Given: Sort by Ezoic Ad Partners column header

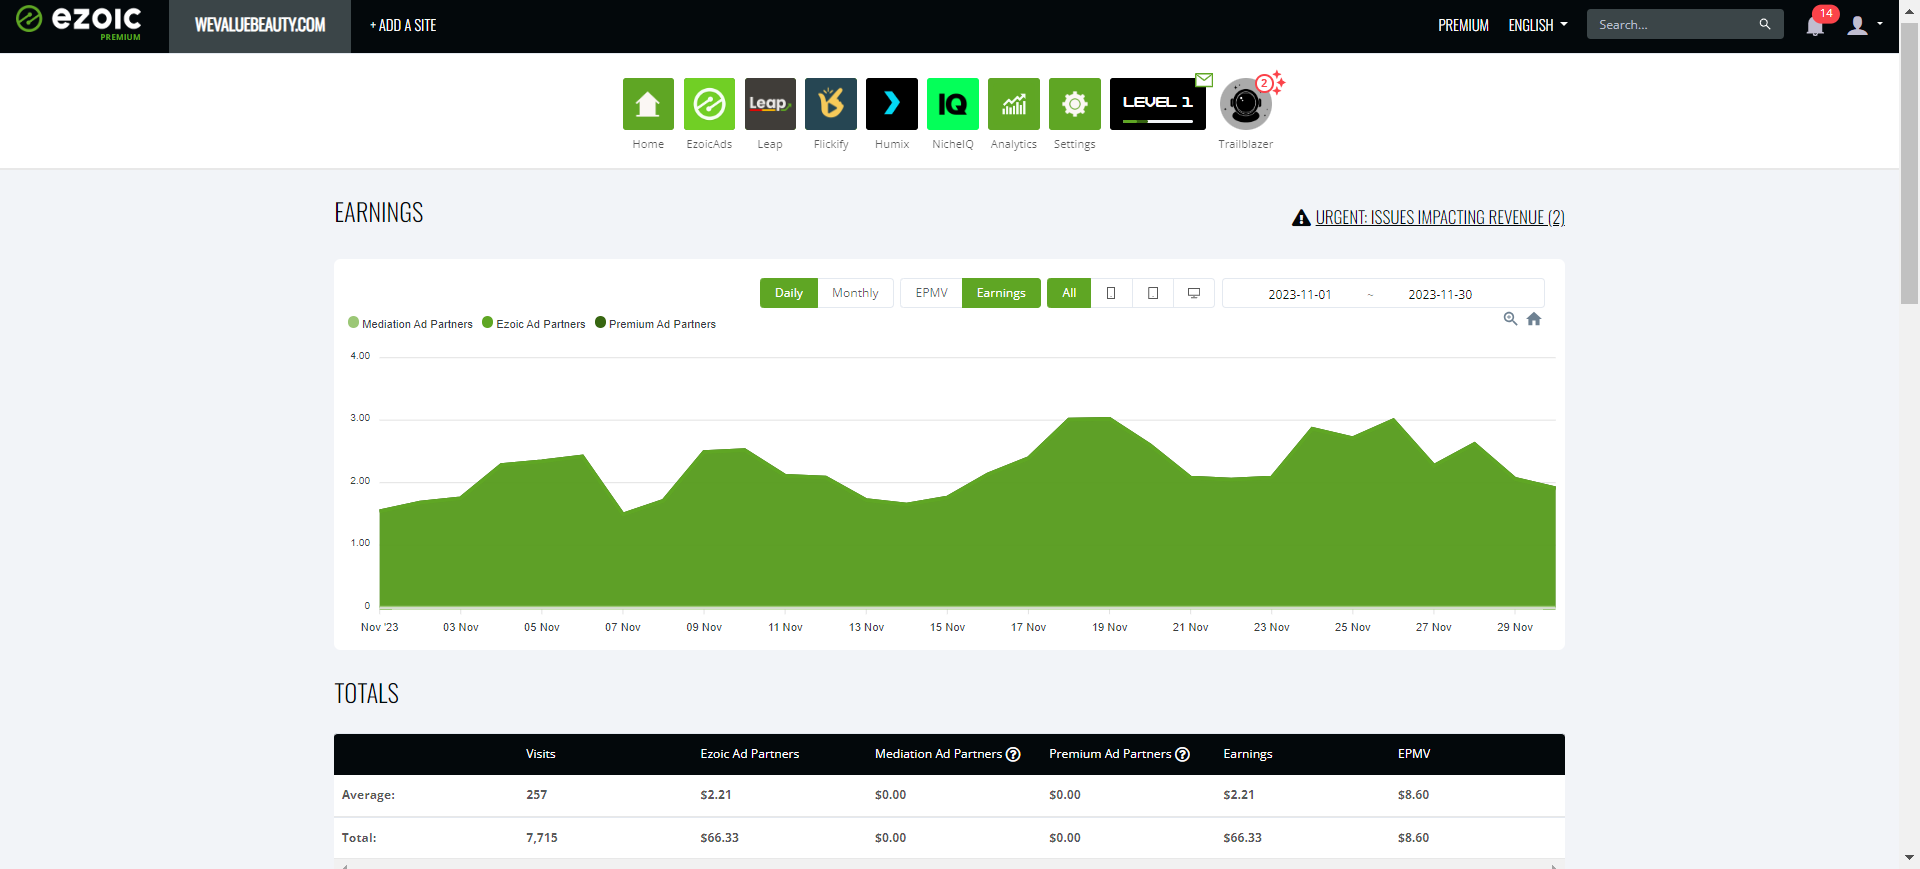Looking at the screenshot, I should [750, 754].
